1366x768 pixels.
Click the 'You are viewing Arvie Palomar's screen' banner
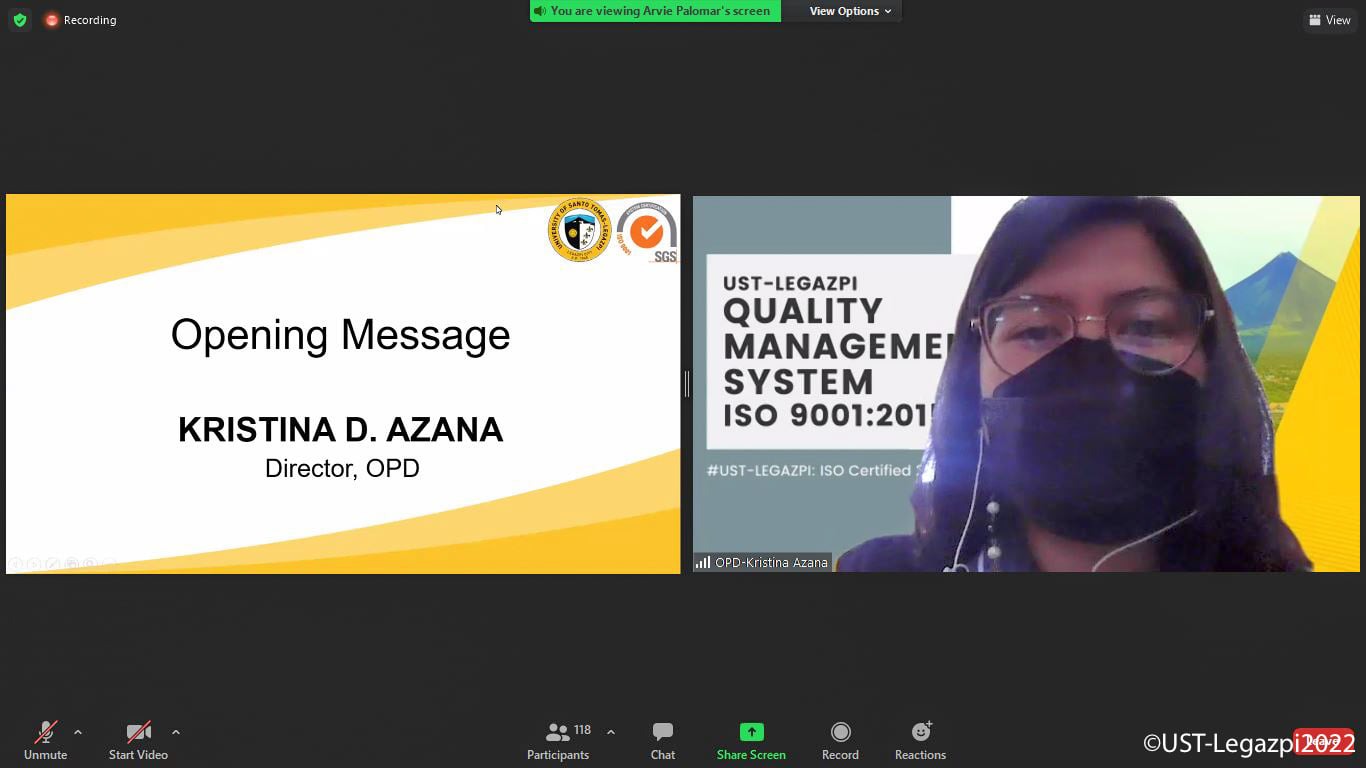pos(656,11)
